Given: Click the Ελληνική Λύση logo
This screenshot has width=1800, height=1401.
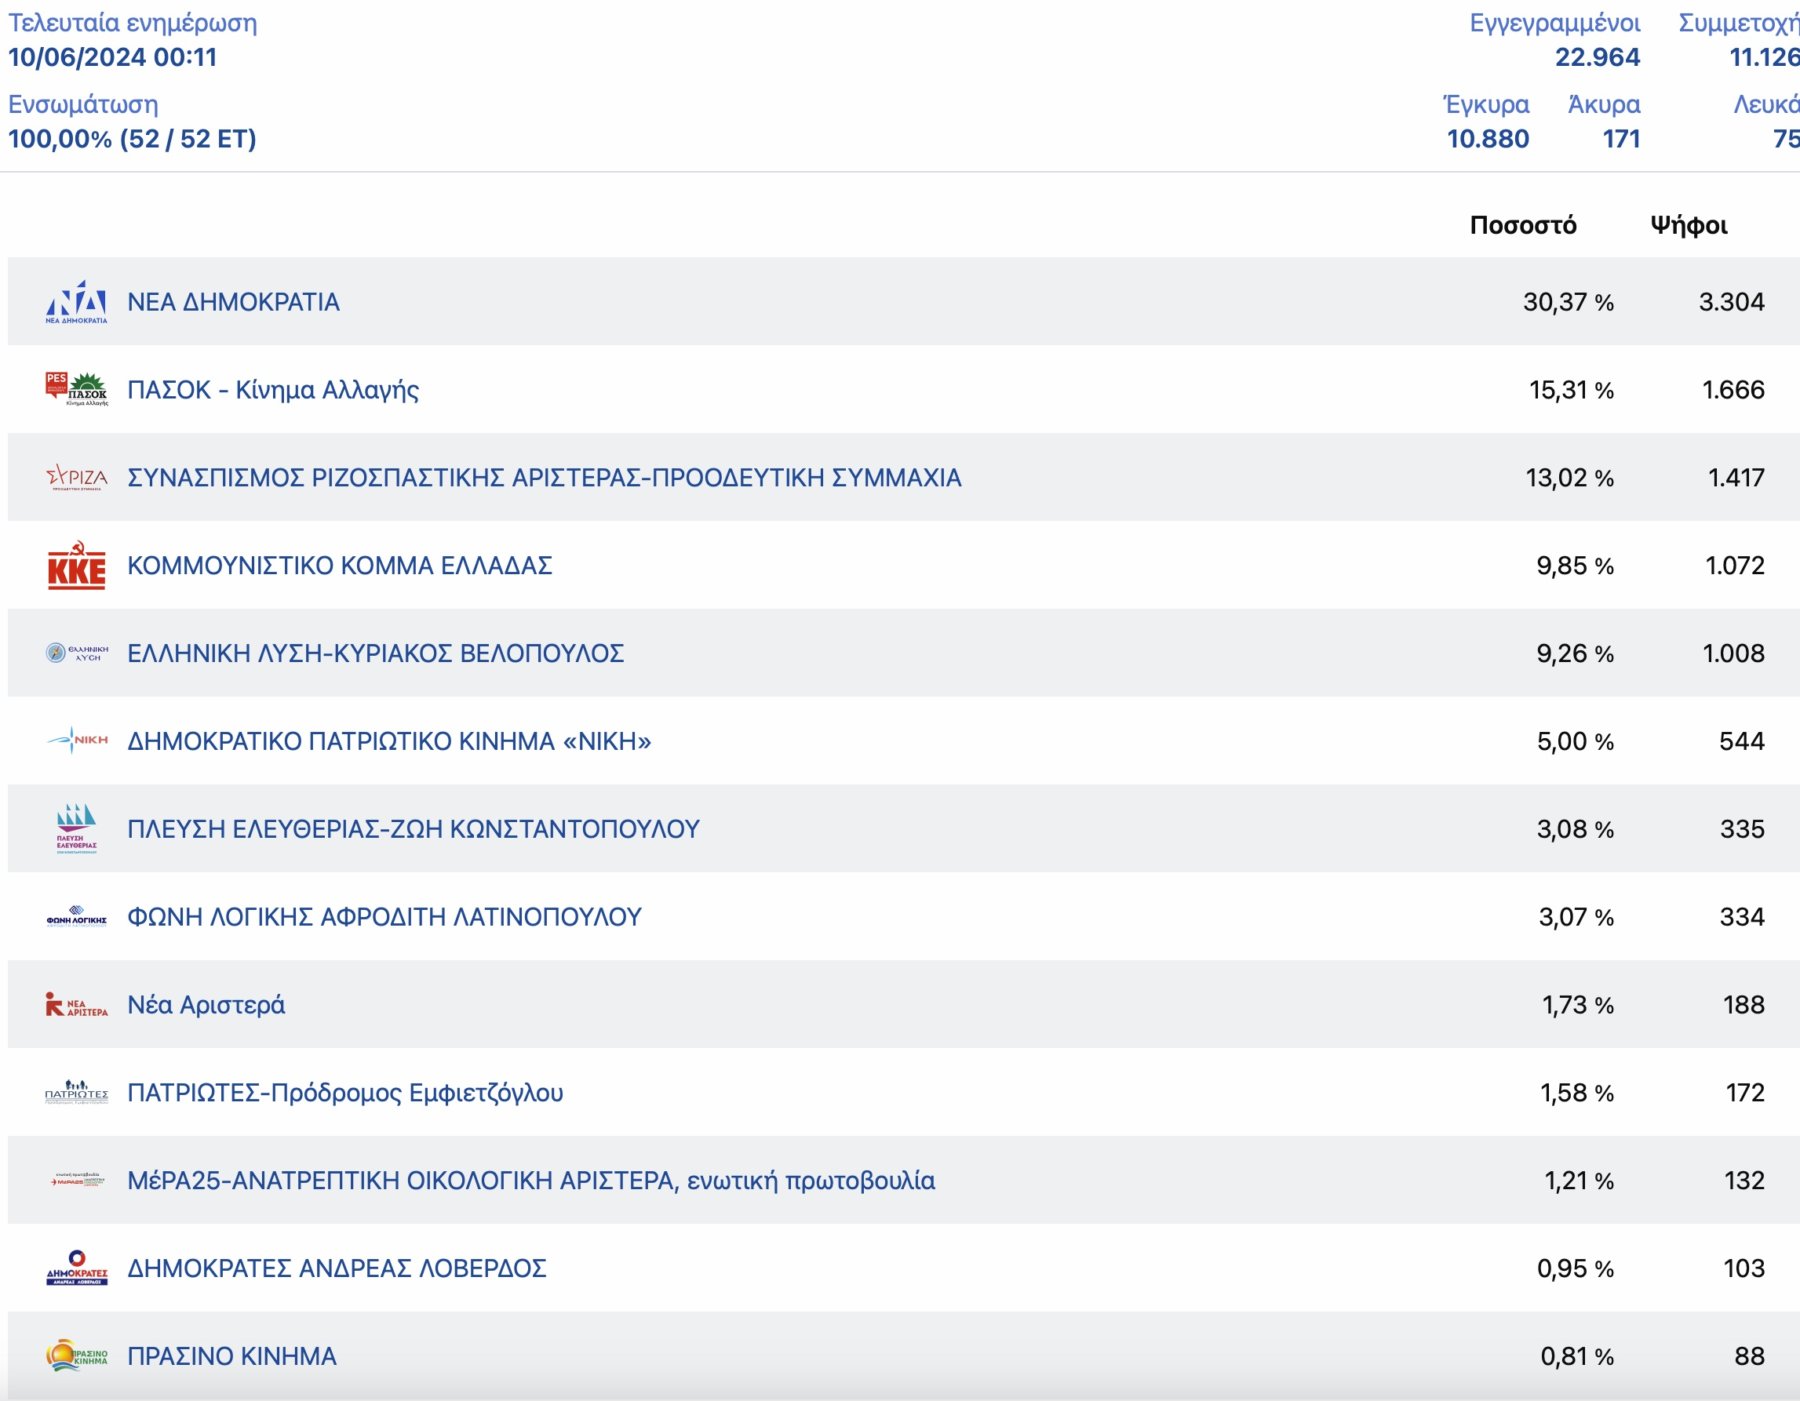Looking at the screenshot, I should coord(76,653).
